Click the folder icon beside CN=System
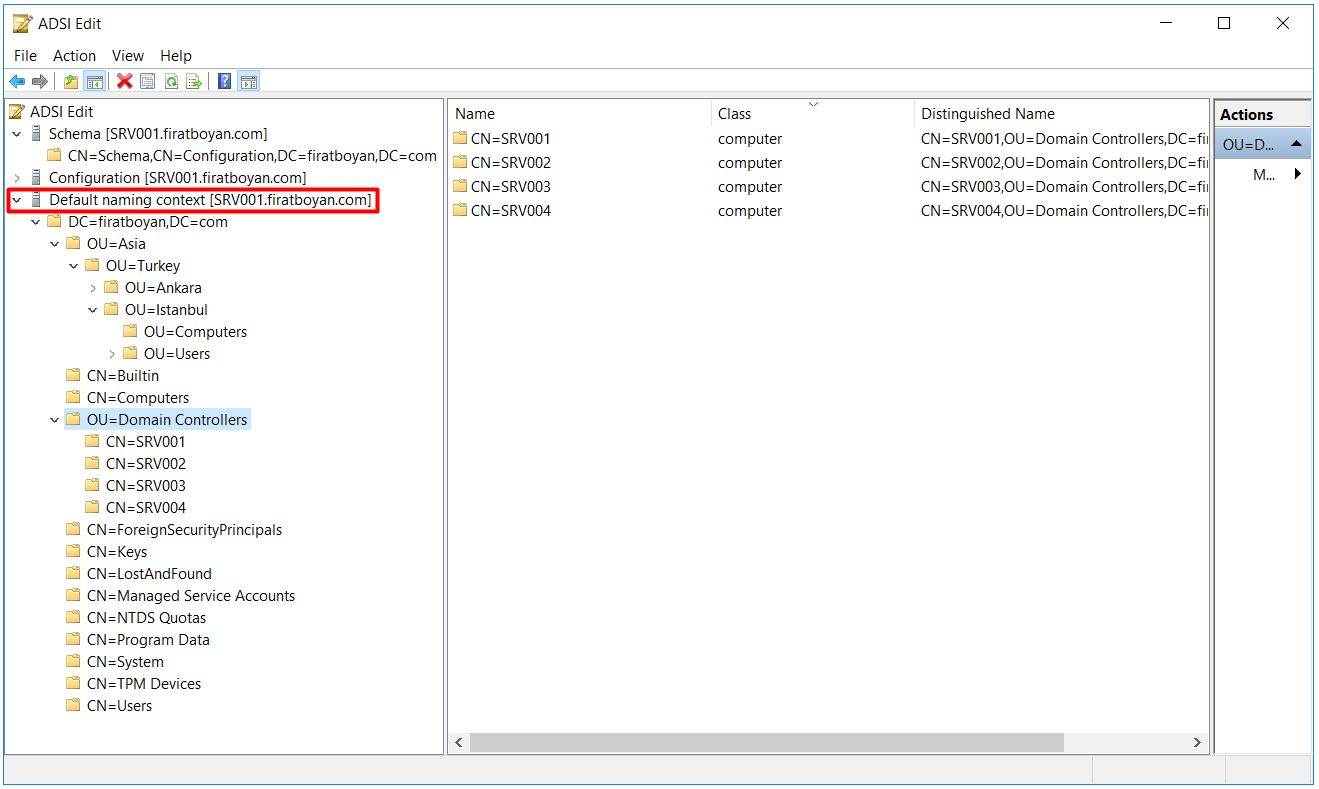 (73, 662)
